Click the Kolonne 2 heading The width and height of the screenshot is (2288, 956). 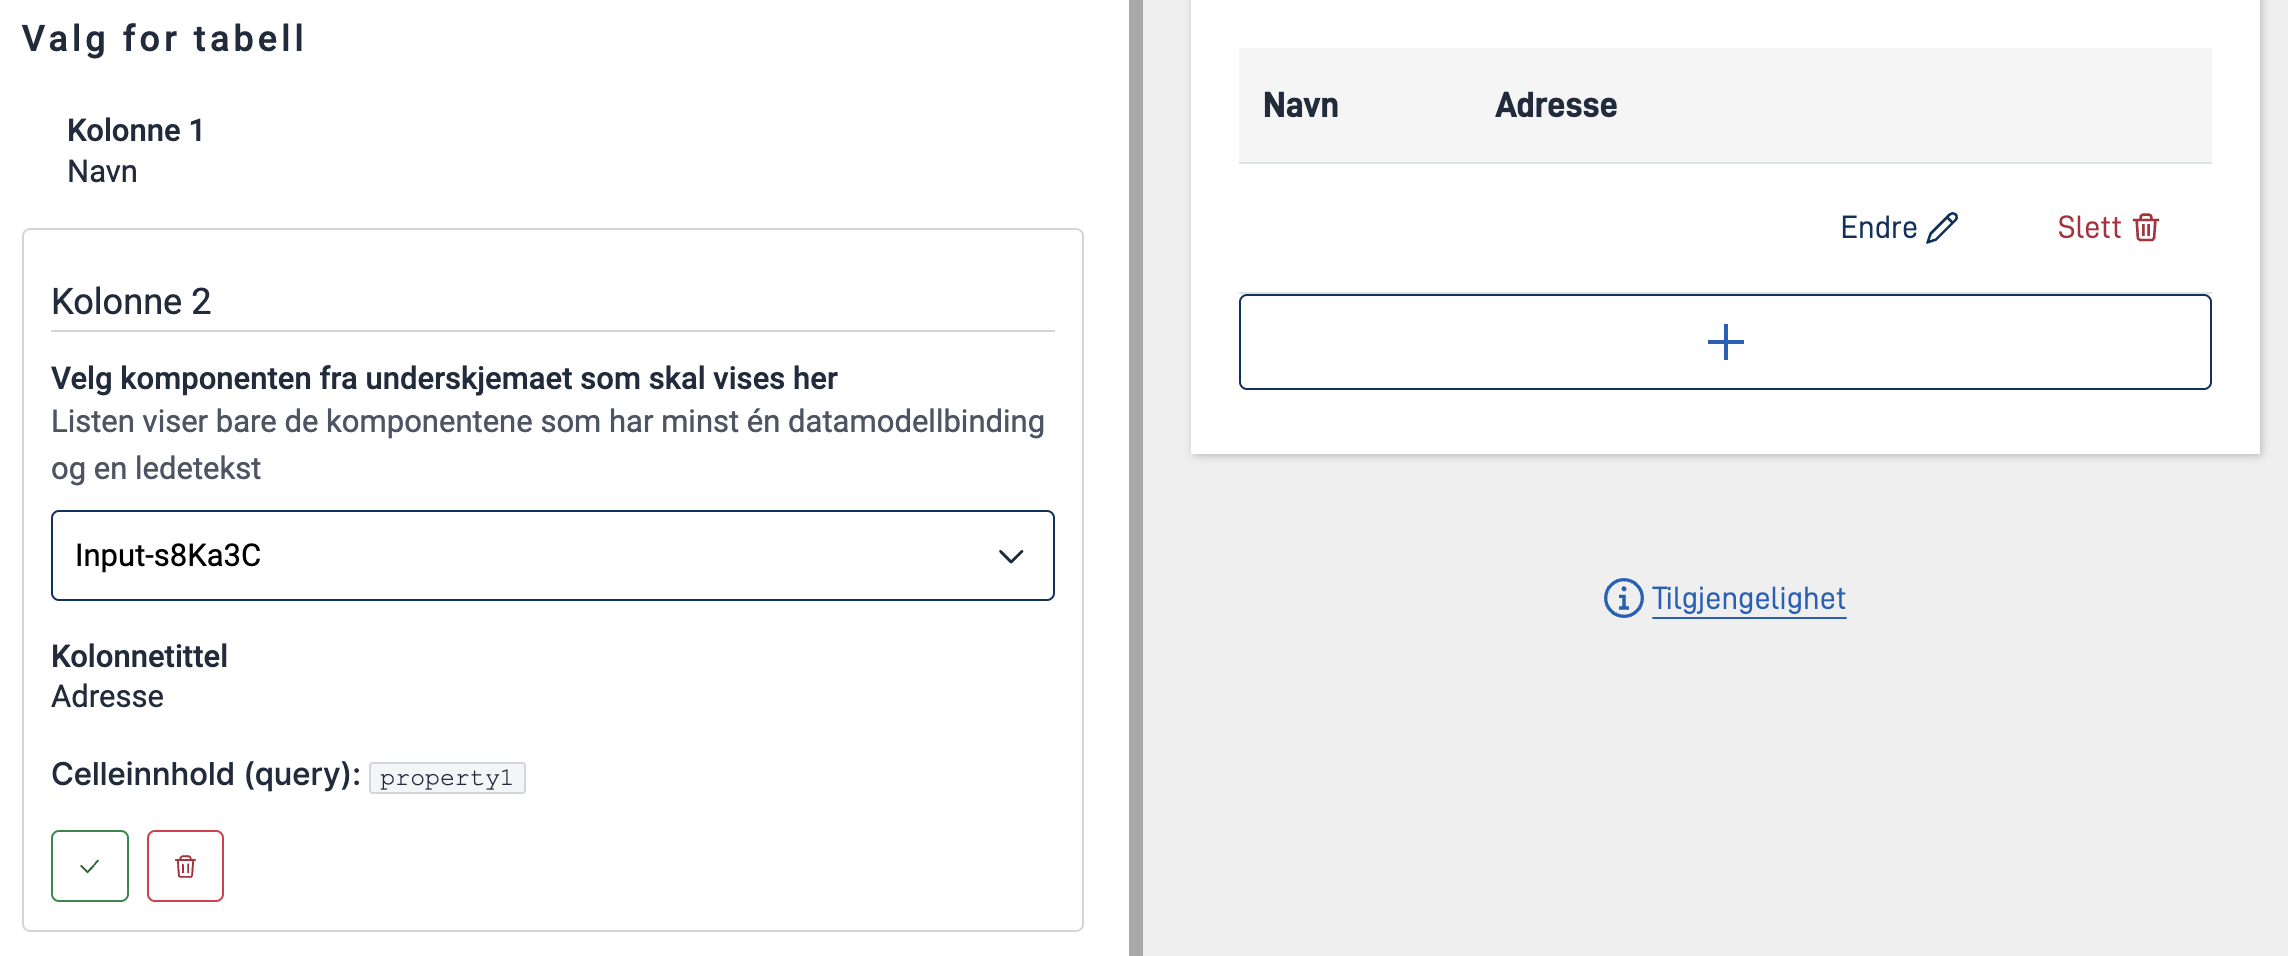coord(131,301)
